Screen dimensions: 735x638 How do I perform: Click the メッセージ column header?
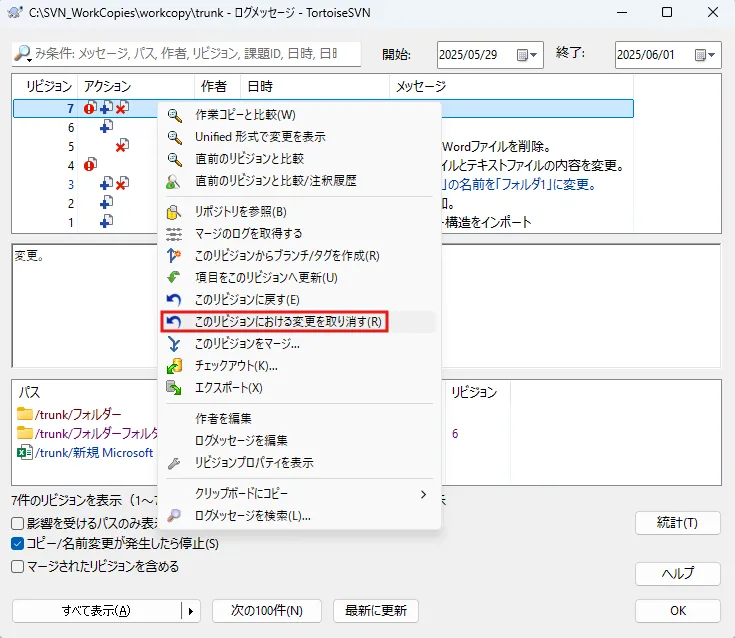tap(511, 86)
